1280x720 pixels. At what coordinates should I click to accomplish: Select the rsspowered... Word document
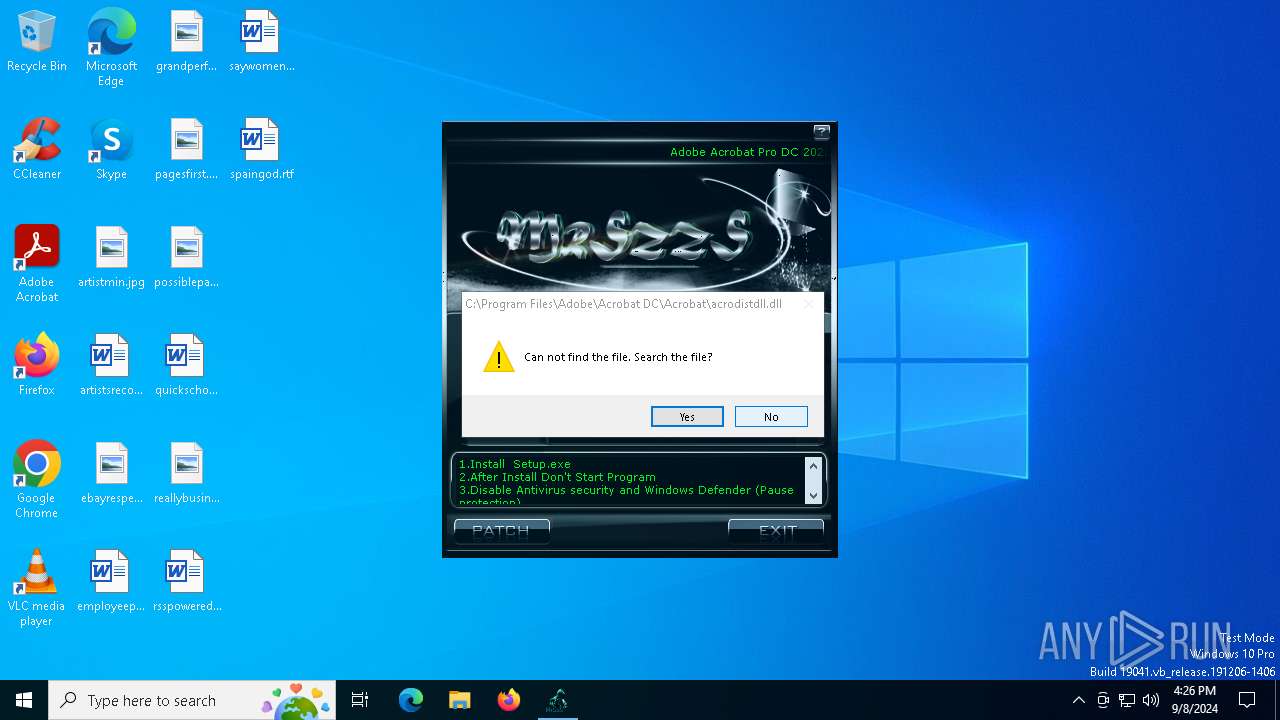point(186,582)
